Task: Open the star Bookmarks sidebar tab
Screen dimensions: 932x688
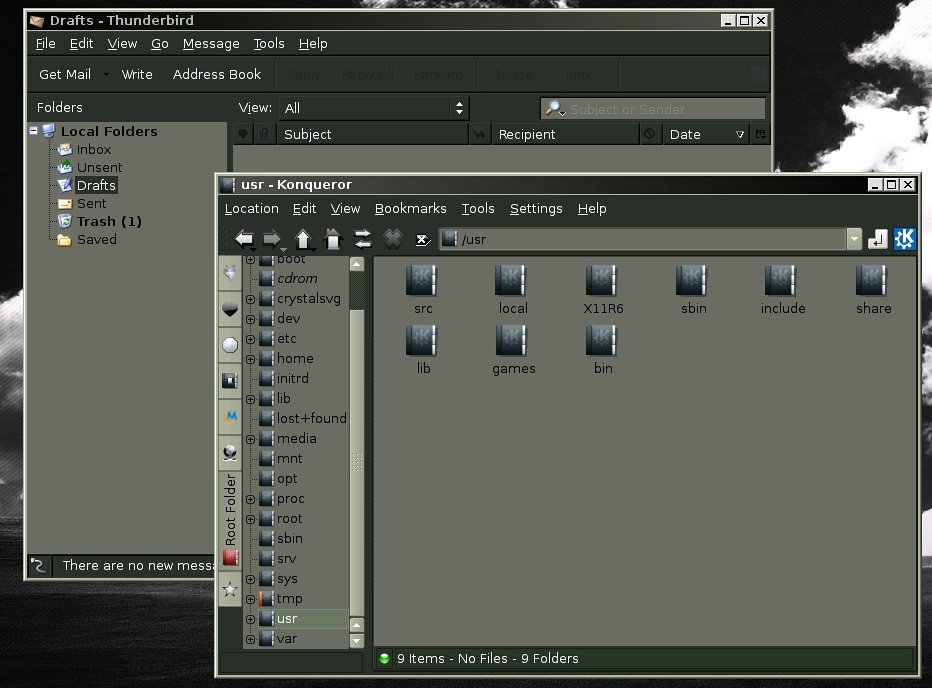Action: click(230, 589)
